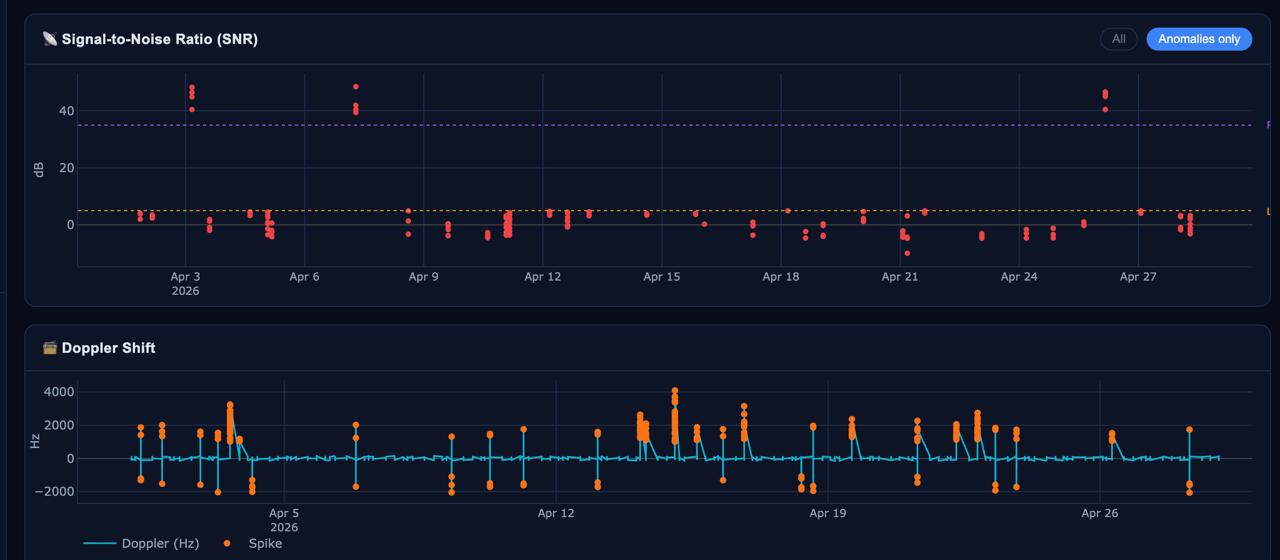Click the Apr 24 SNR axis label
1280x560 pixels.
tap(1019, 277)
